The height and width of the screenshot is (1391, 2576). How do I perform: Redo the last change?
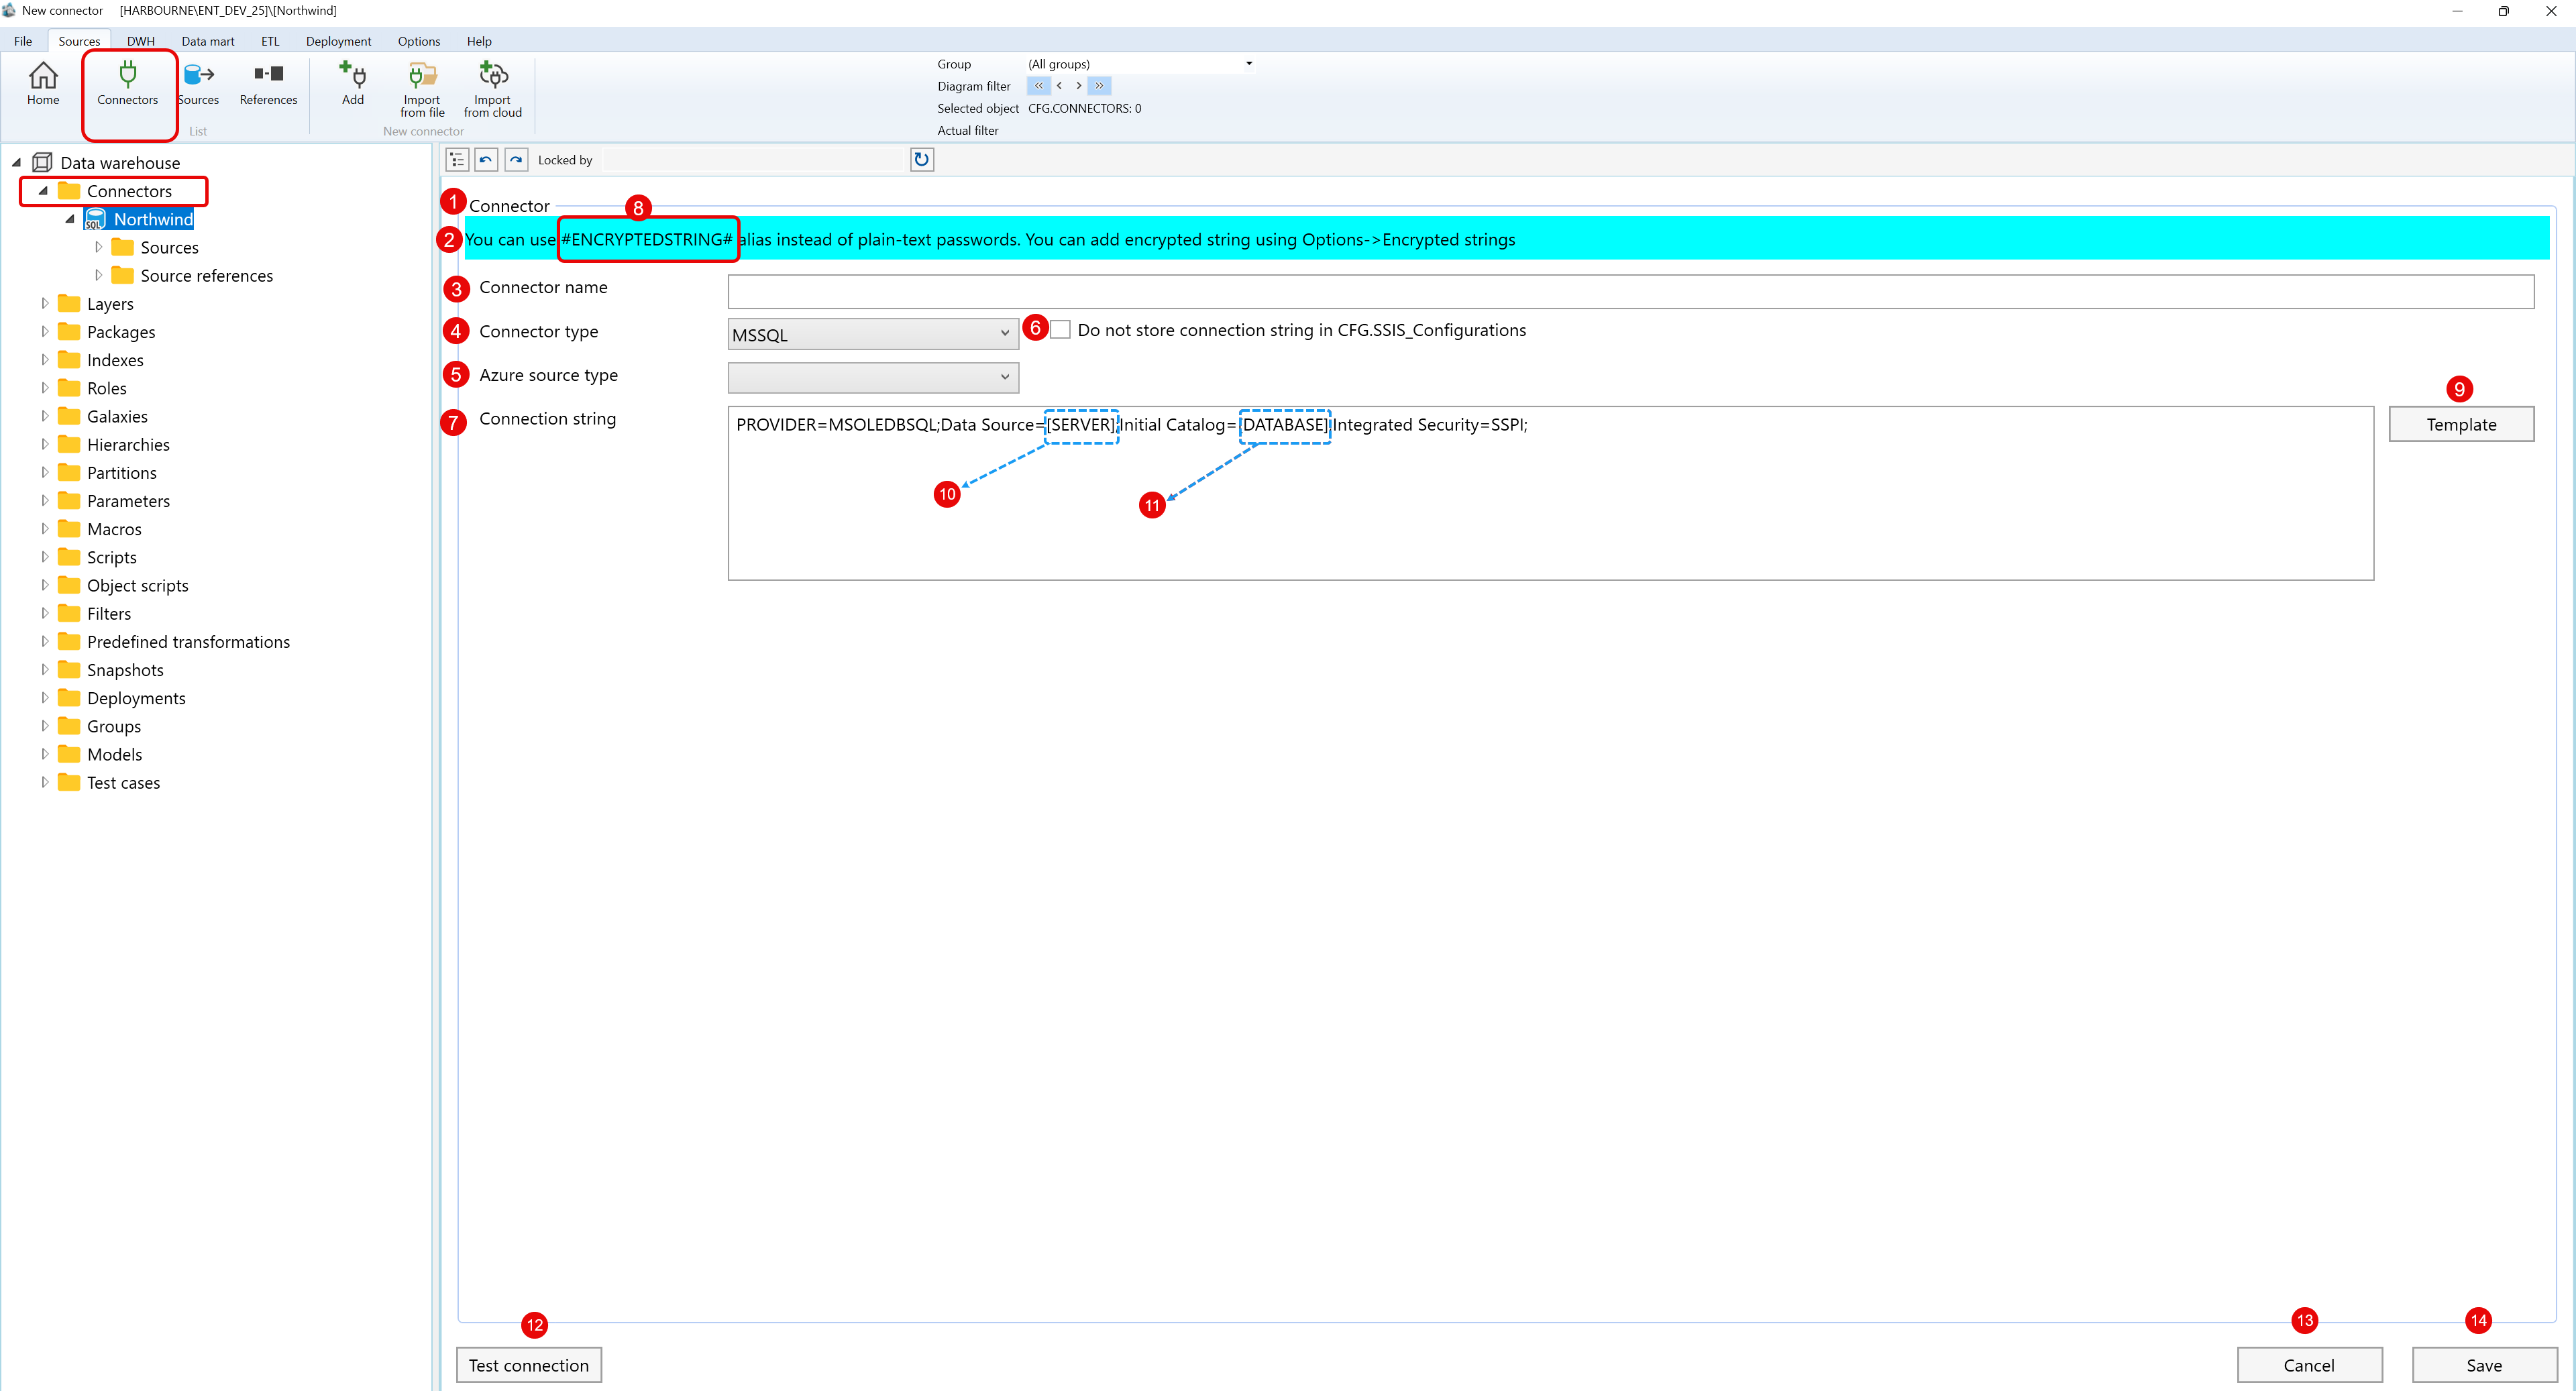click(516, 160)
